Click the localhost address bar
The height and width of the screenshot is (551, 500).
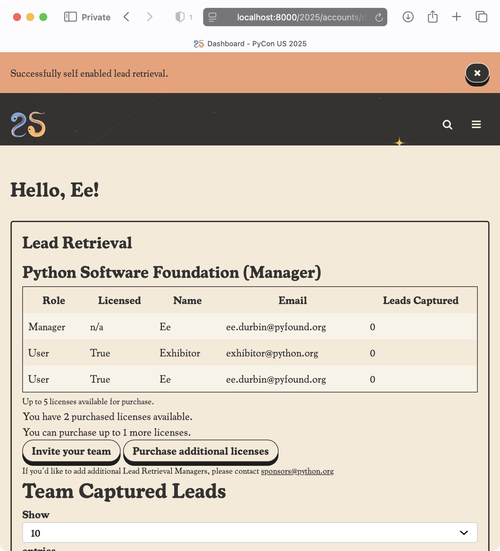[295, 17]
